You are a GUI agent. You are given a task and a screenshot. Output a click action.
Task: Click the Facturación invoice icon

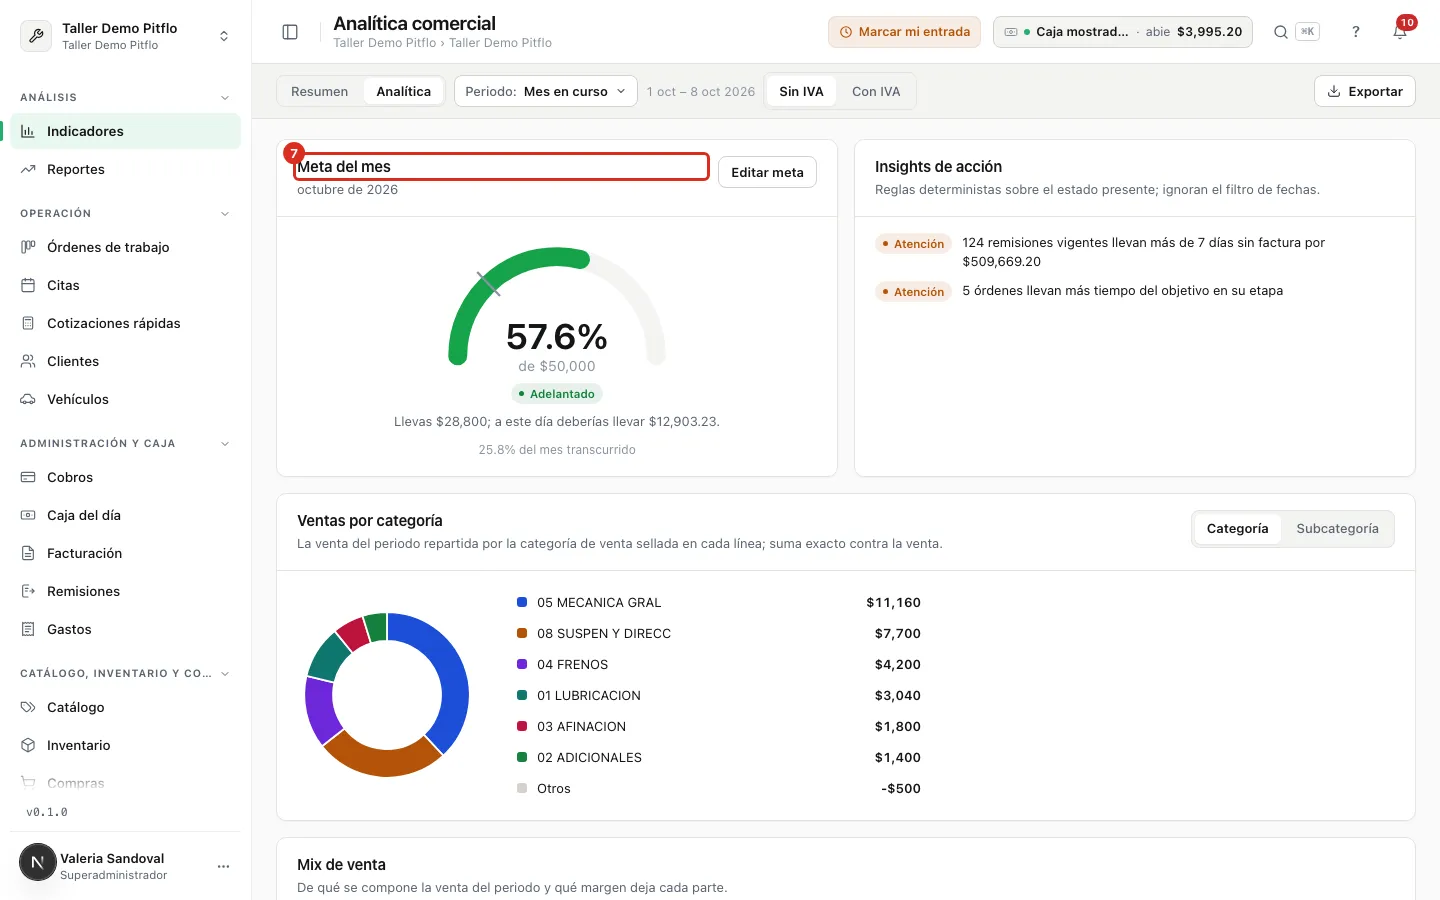pyautogui.click(x=28, y=553)
